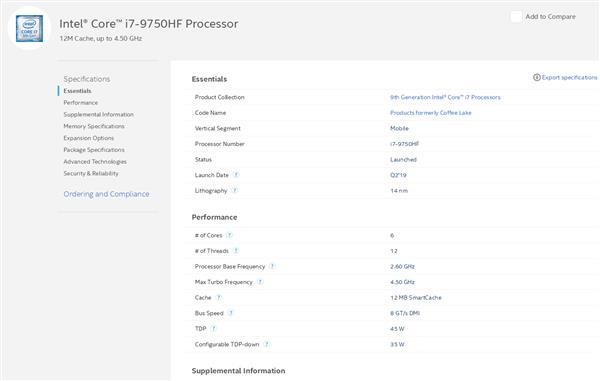Click the # of Threads value '12'
The image size is (600, 381).
point(394,251)
